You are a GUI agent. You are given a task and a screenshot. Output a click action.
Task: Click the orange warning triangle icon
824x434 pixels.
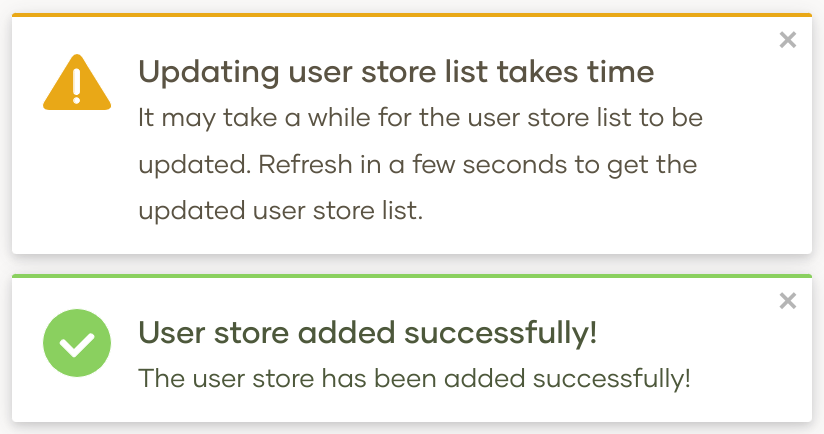tap(77, 82)
